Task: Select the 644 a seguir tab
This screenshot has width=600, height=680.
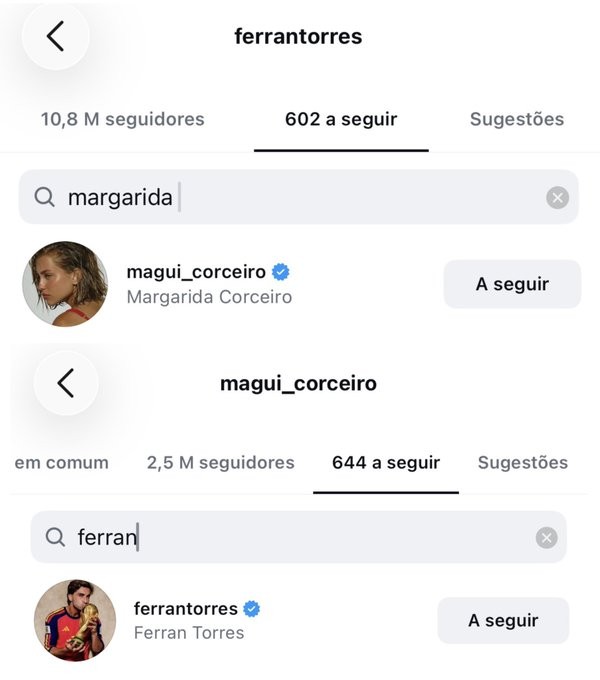Action: [x=386, y=463]
